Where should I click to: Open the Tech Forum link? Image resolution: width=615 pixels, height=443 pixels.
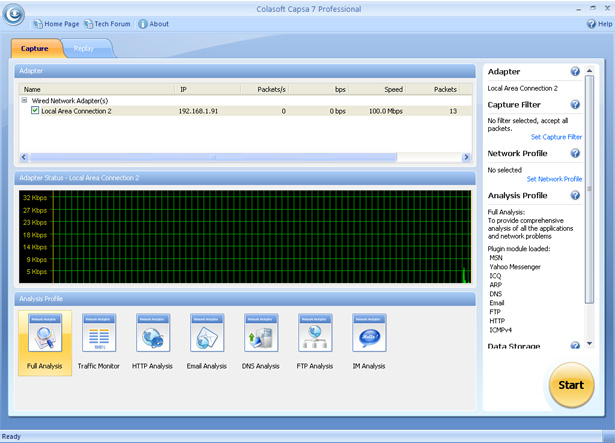(x=107, y=24)
